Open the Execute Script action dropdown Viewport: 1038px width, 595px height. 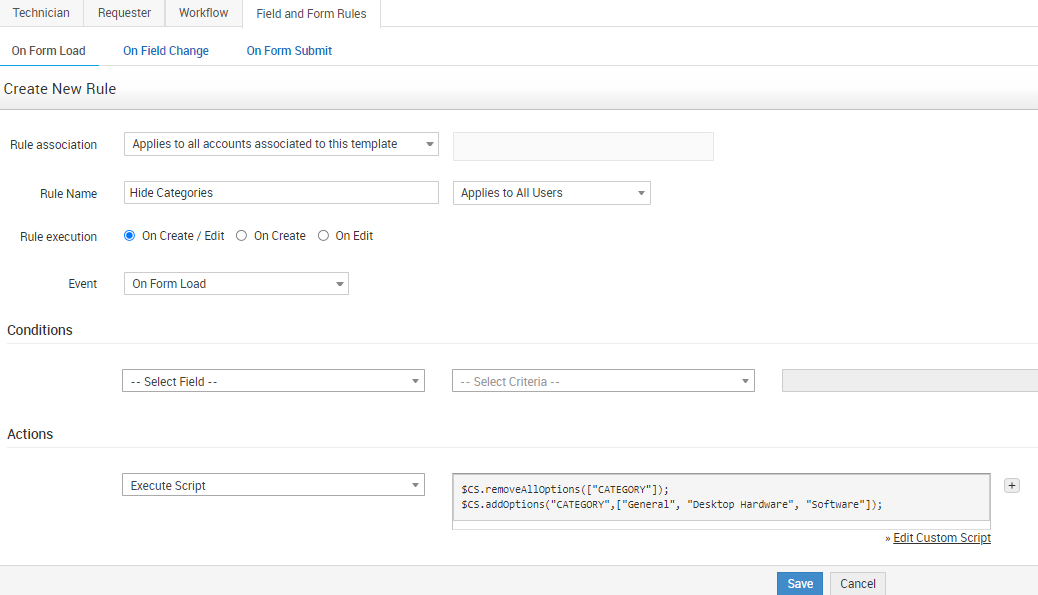[273, 486]
